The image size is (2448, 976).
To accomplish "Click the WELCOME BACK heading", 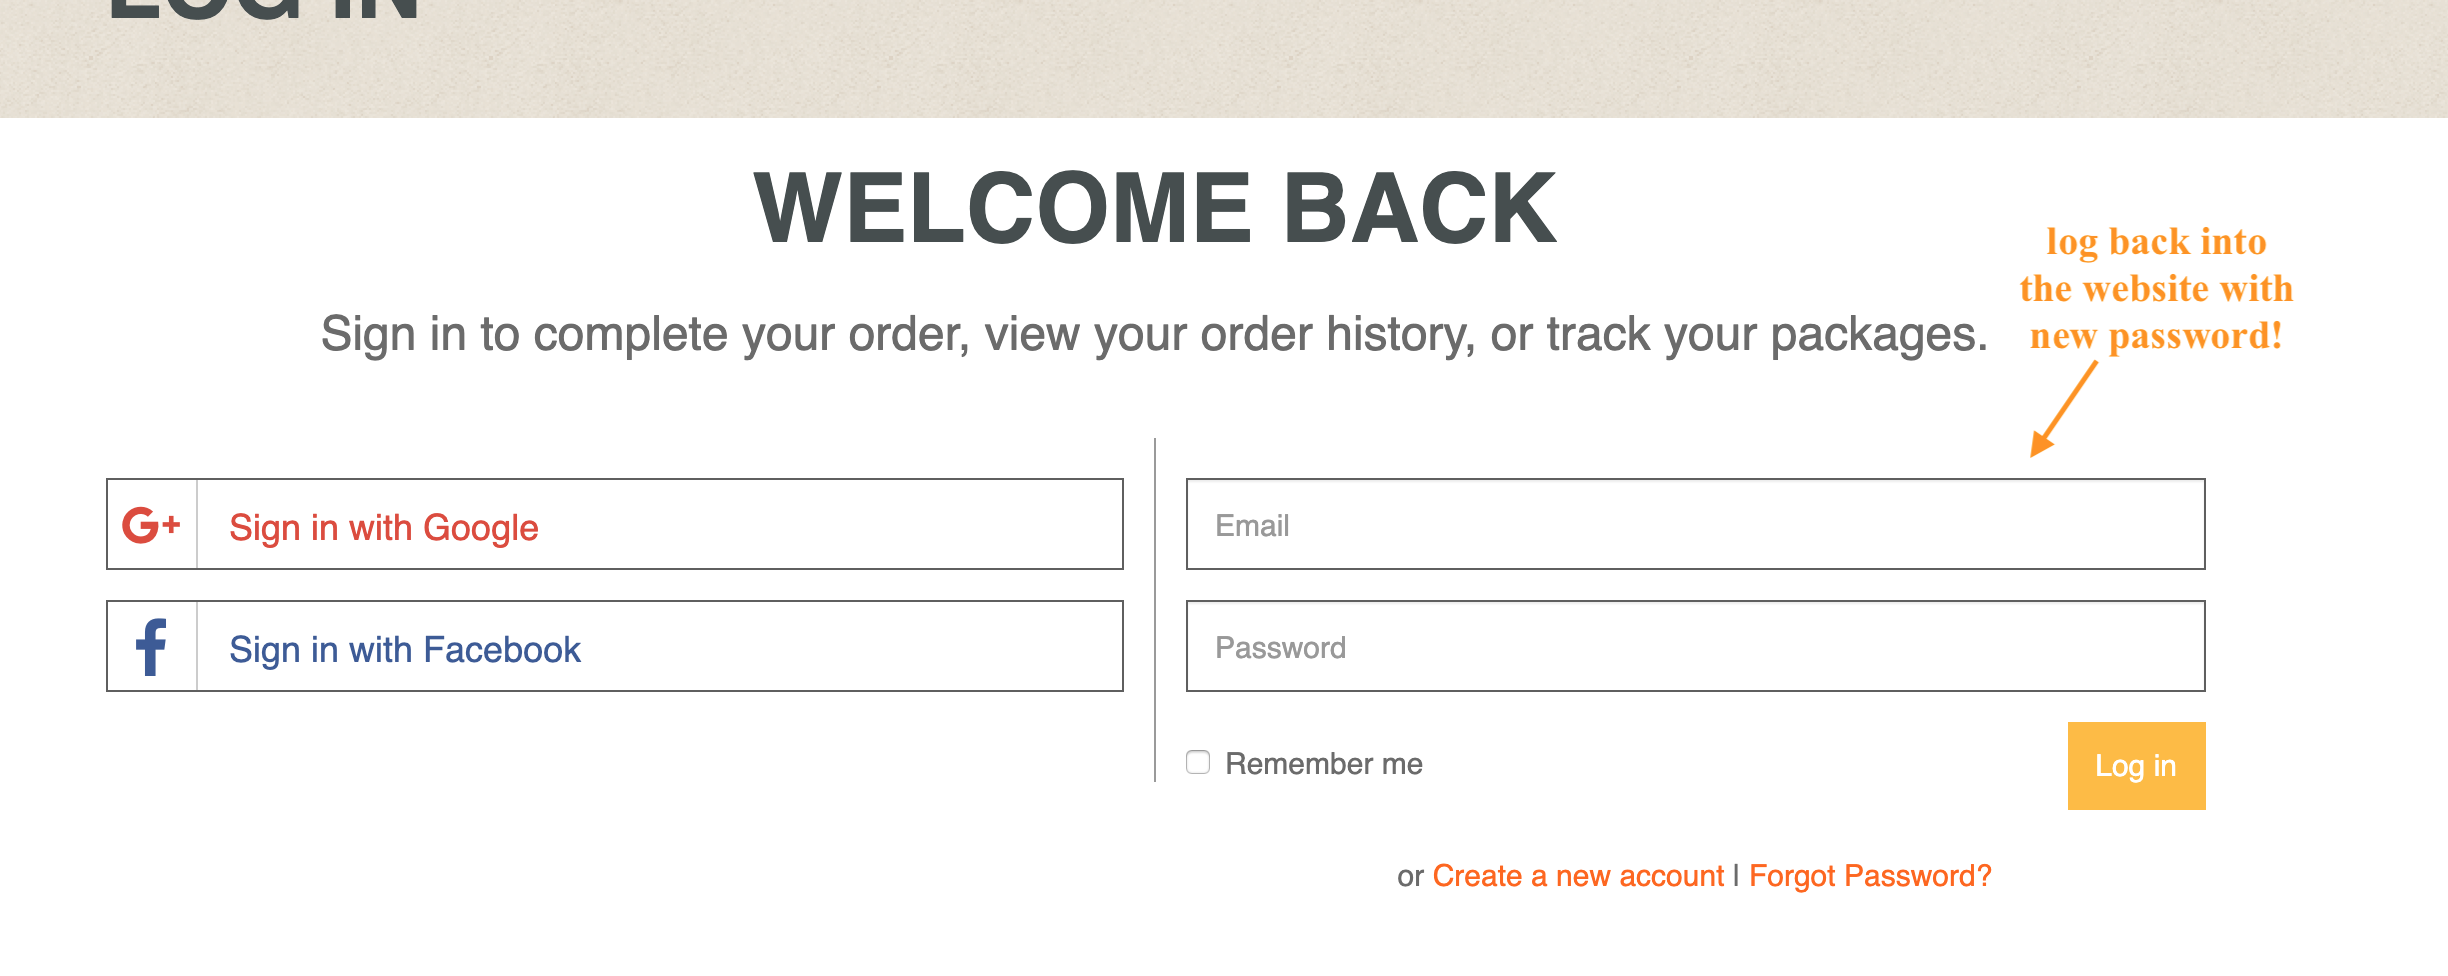I will 1155,209.
